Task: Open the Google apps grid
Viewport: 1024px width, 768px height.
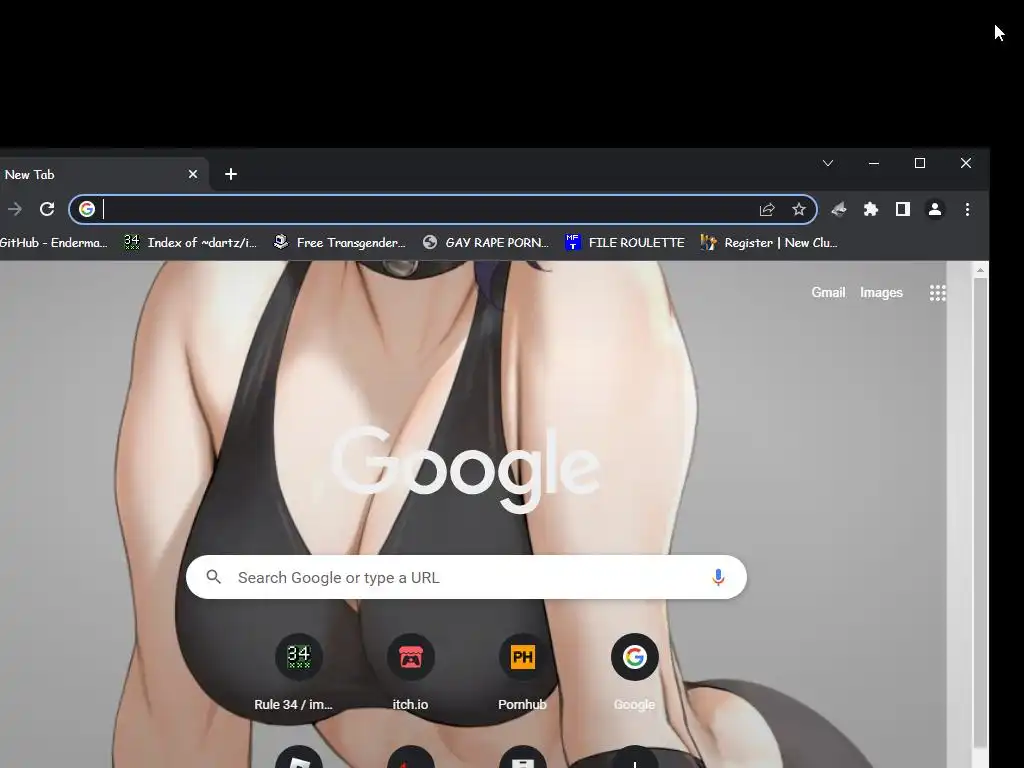Action: (938, 293)
